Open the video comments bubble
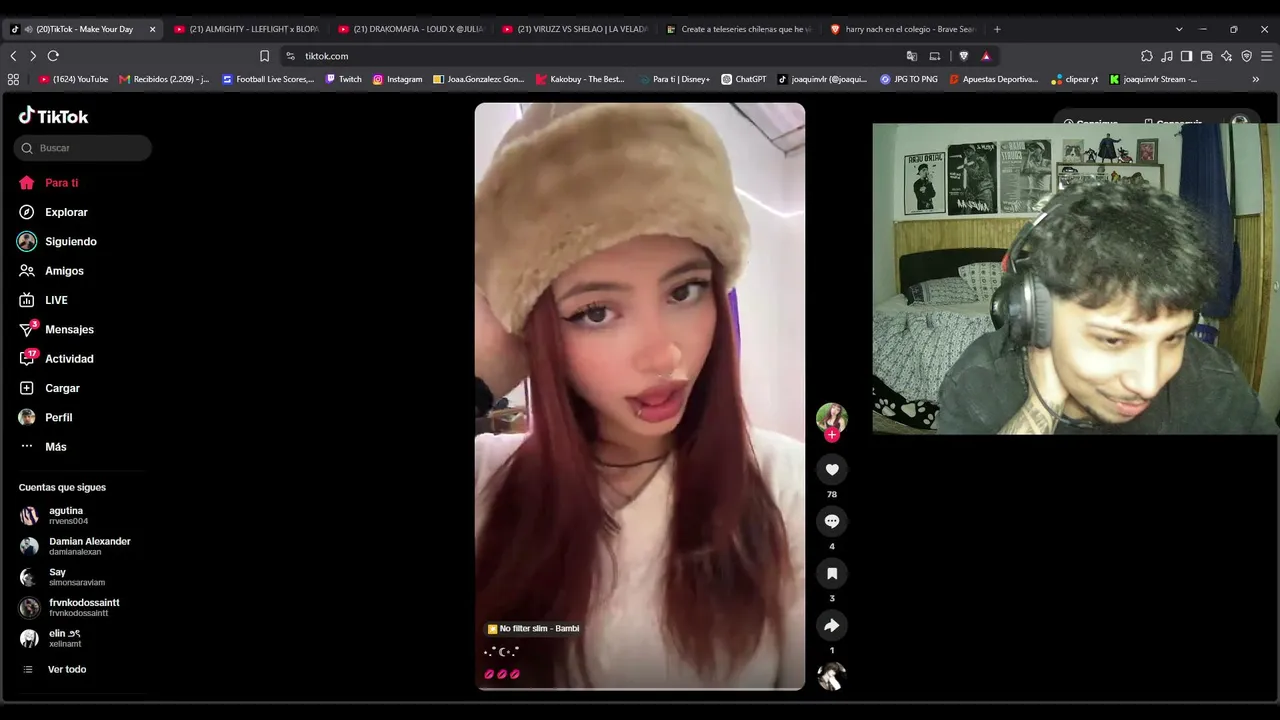Image resolution: width=1280 pixels, height=720 pixels. (832, 521)
